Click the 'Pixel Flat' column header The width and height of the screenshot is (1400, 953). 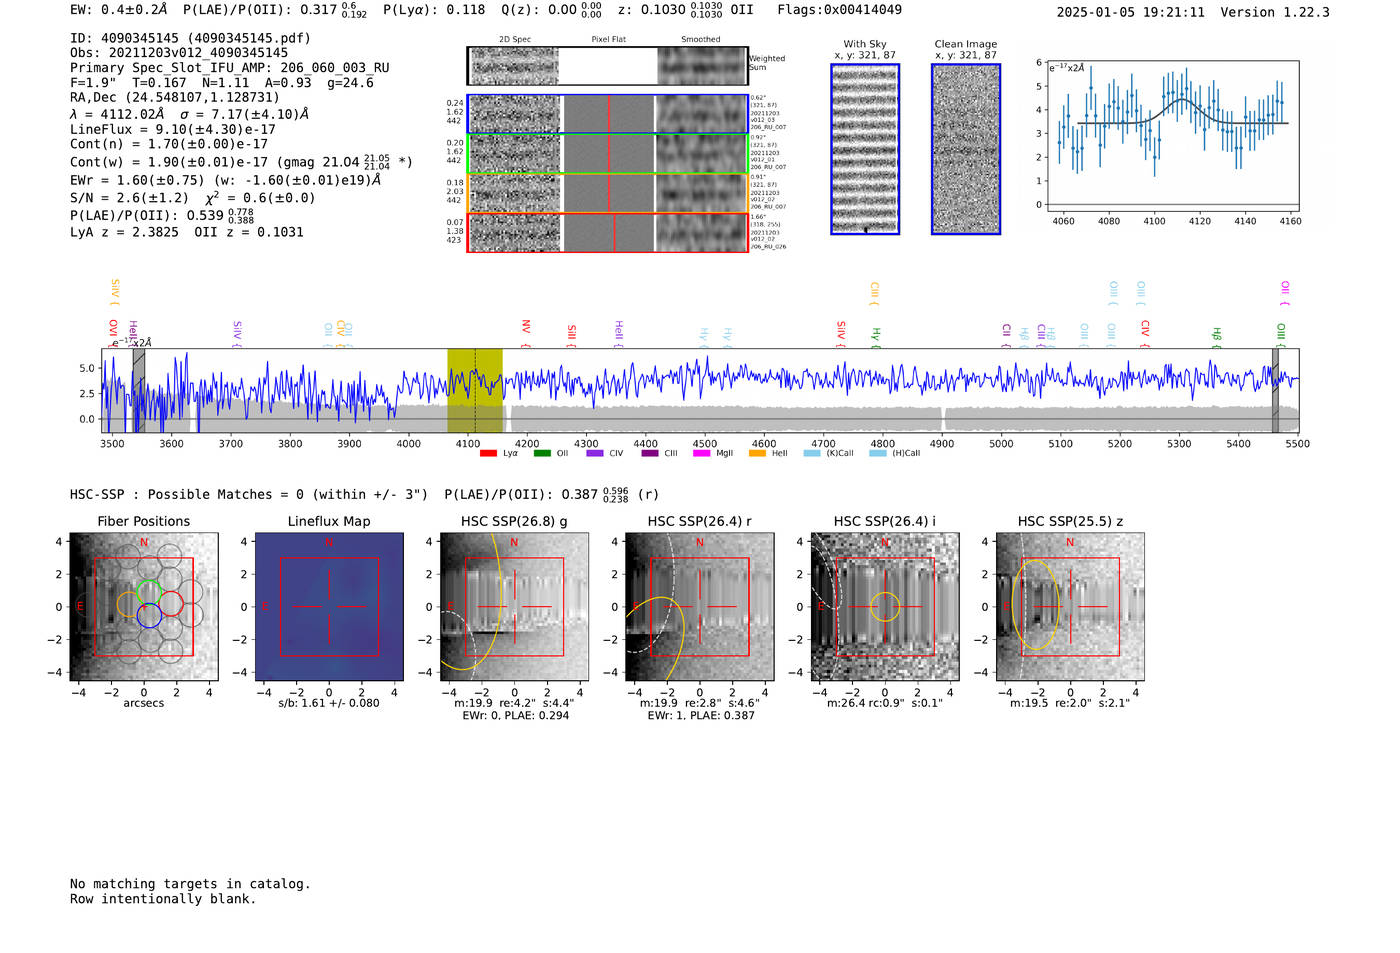[x=609, y=40]
